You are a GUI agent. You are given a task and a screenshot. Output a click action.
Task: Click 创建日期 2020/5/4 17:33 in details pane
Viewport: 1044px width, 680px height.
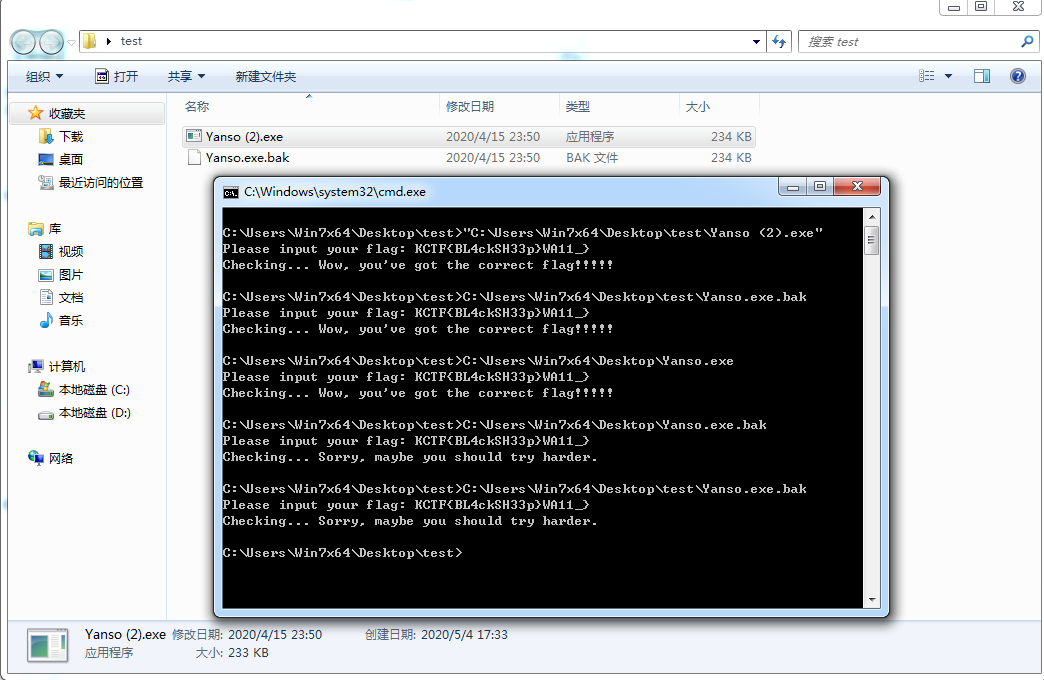point(436,635)
